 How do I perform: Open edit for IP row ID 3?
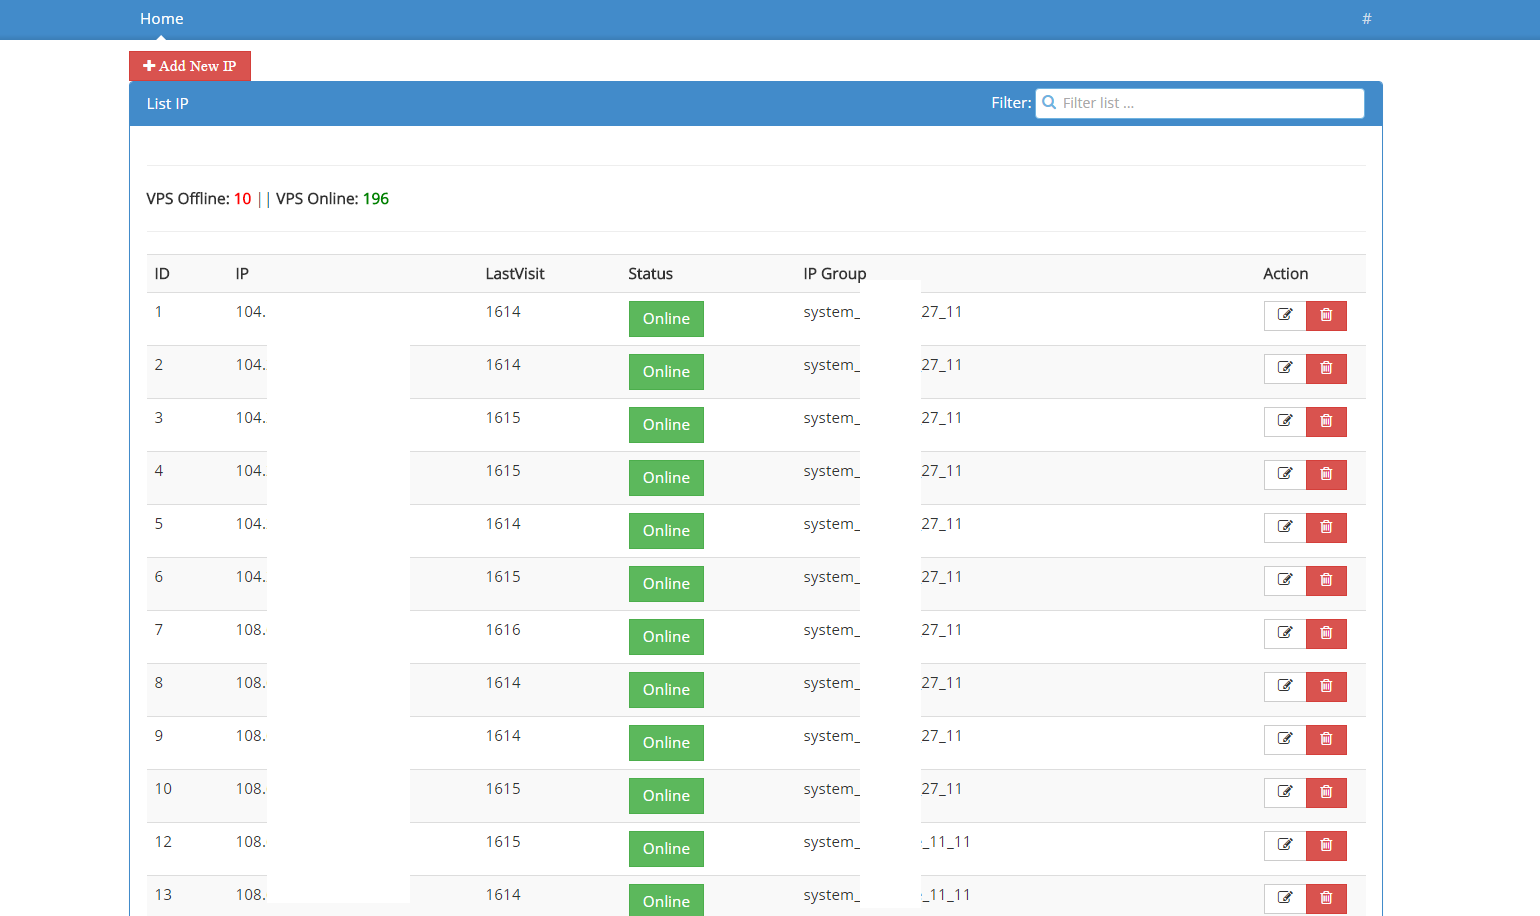click(1285, 422)
